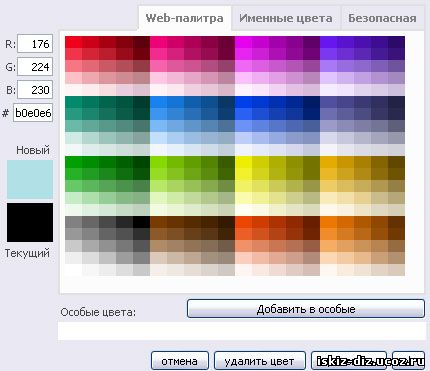The height and width of the screenshot is (371, 430).
Task: Pick the bright orange swatch in bottom-right block
Action: 328,222
